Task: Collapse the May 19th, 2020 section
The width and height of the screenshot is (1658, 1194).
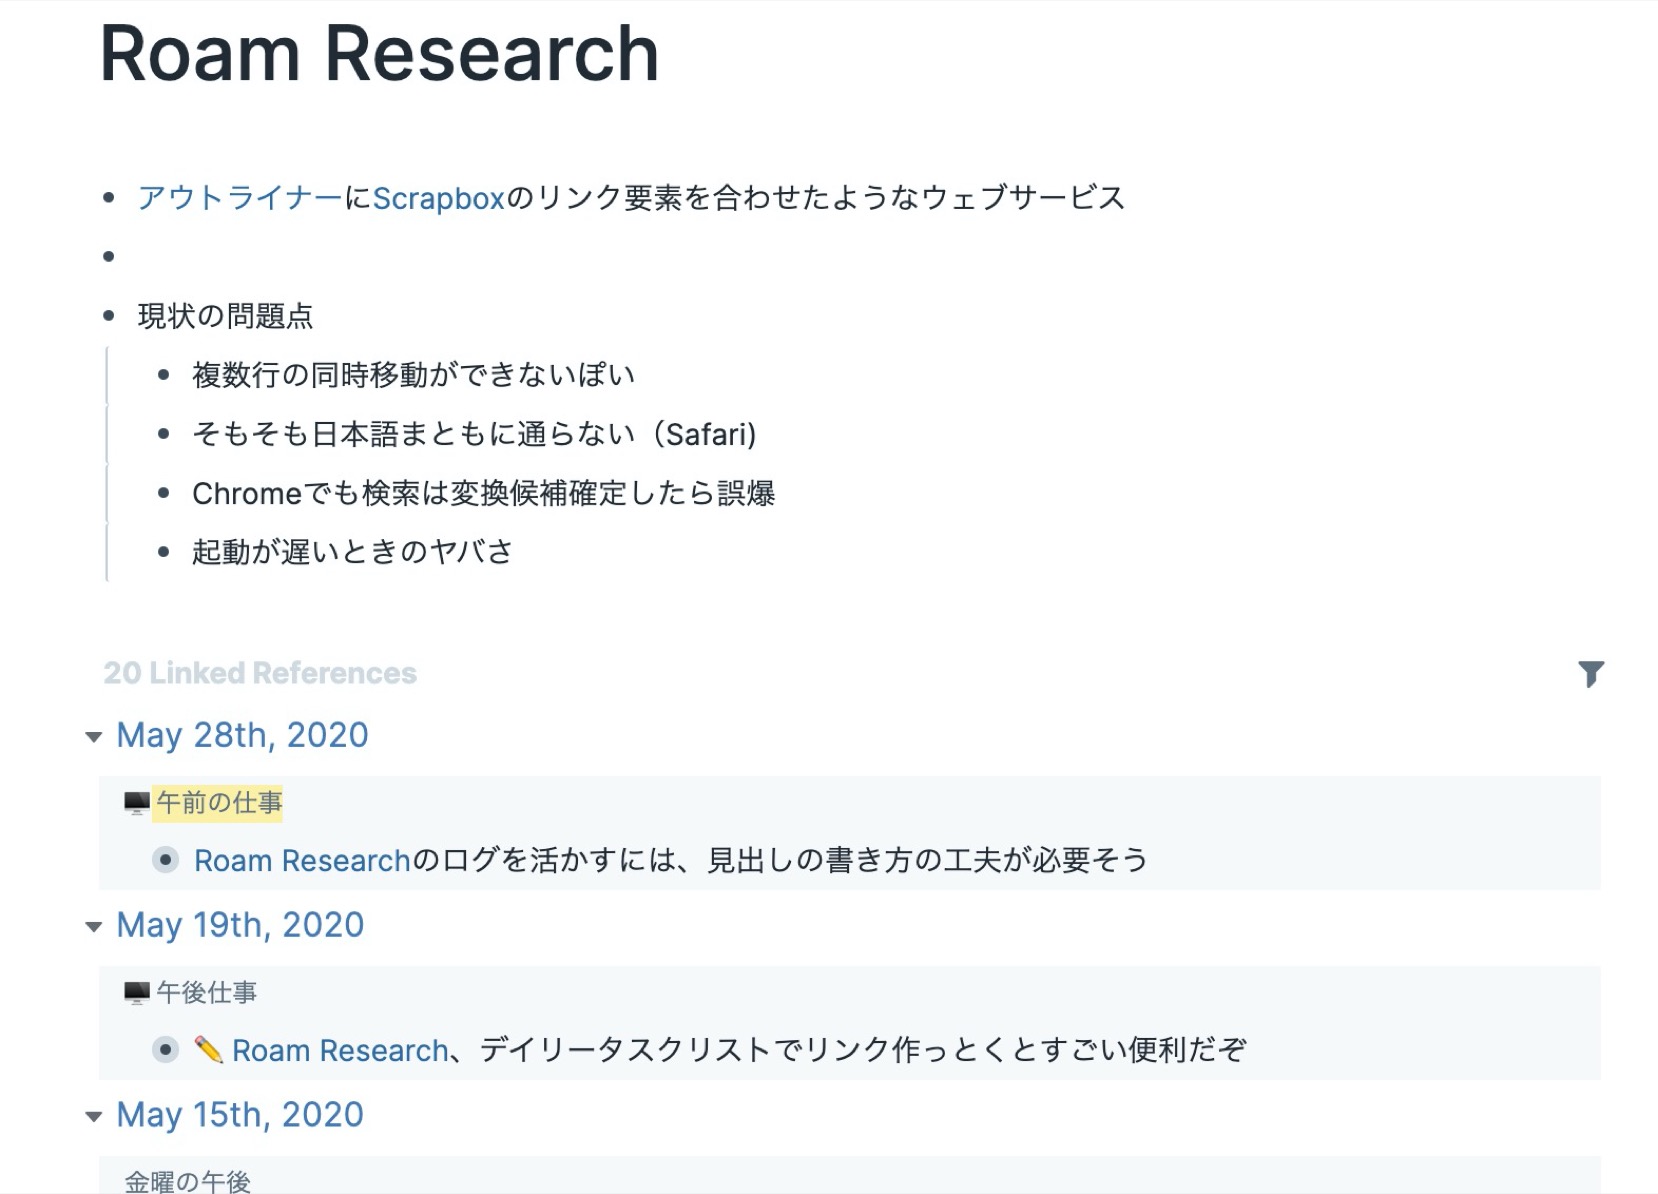Action: pyautogui.click(x=93, y=926)
